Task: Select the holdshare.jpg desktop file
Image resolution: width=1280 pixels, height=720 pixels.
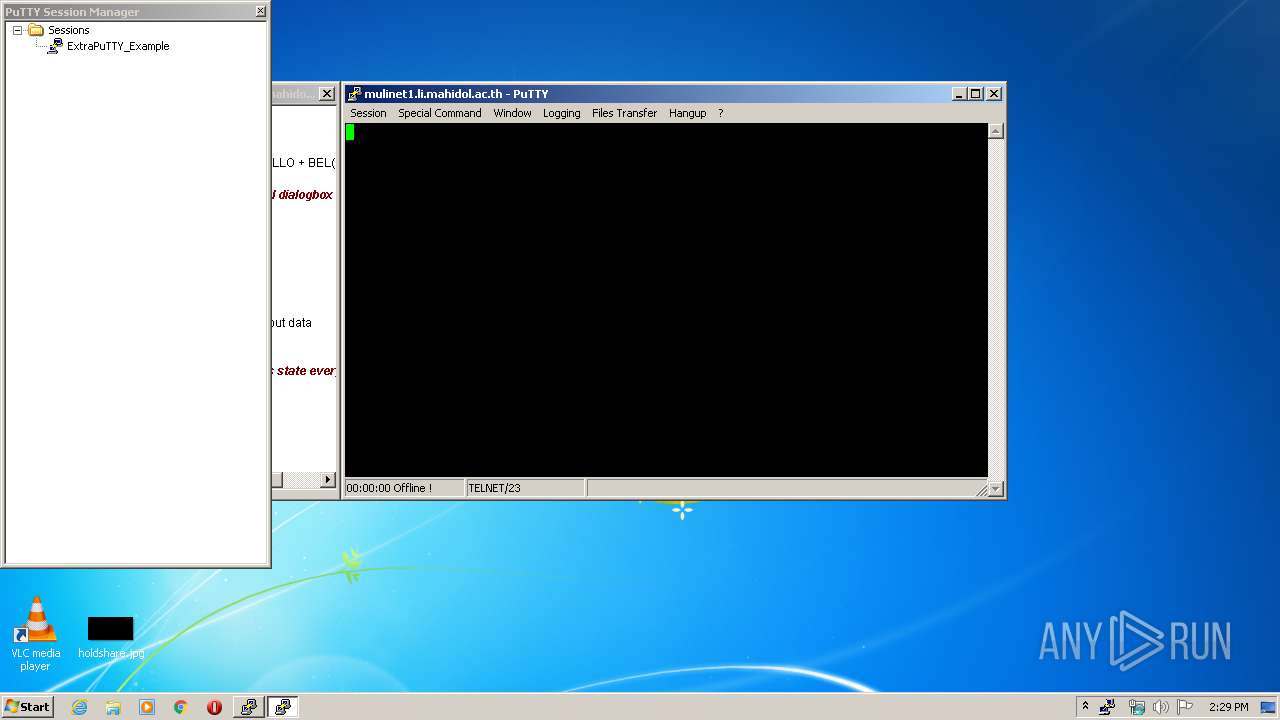Action: pyautogui.click(x=110, y=638)
